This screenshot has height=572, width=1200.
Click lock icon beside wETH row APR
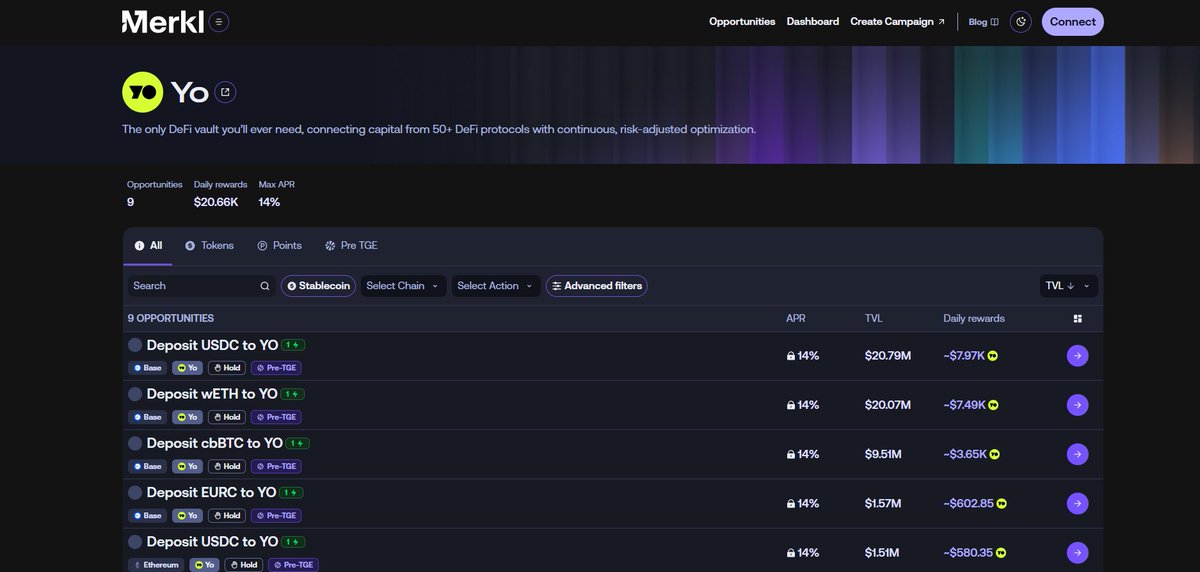tap(791, 405)
